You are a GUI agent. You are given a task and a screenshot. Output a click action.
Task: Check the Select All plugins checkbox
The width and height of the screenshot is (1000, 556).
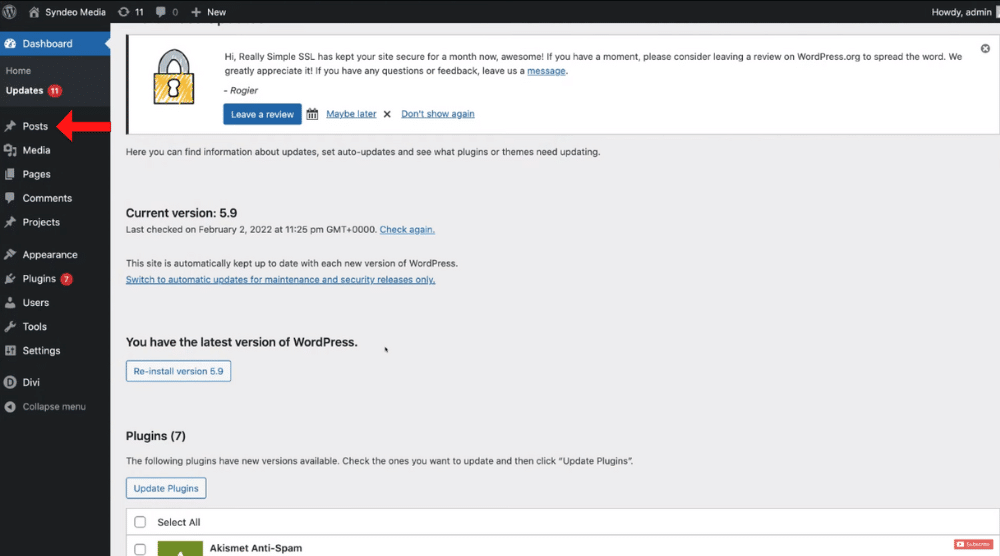click(x=140, y=522)
